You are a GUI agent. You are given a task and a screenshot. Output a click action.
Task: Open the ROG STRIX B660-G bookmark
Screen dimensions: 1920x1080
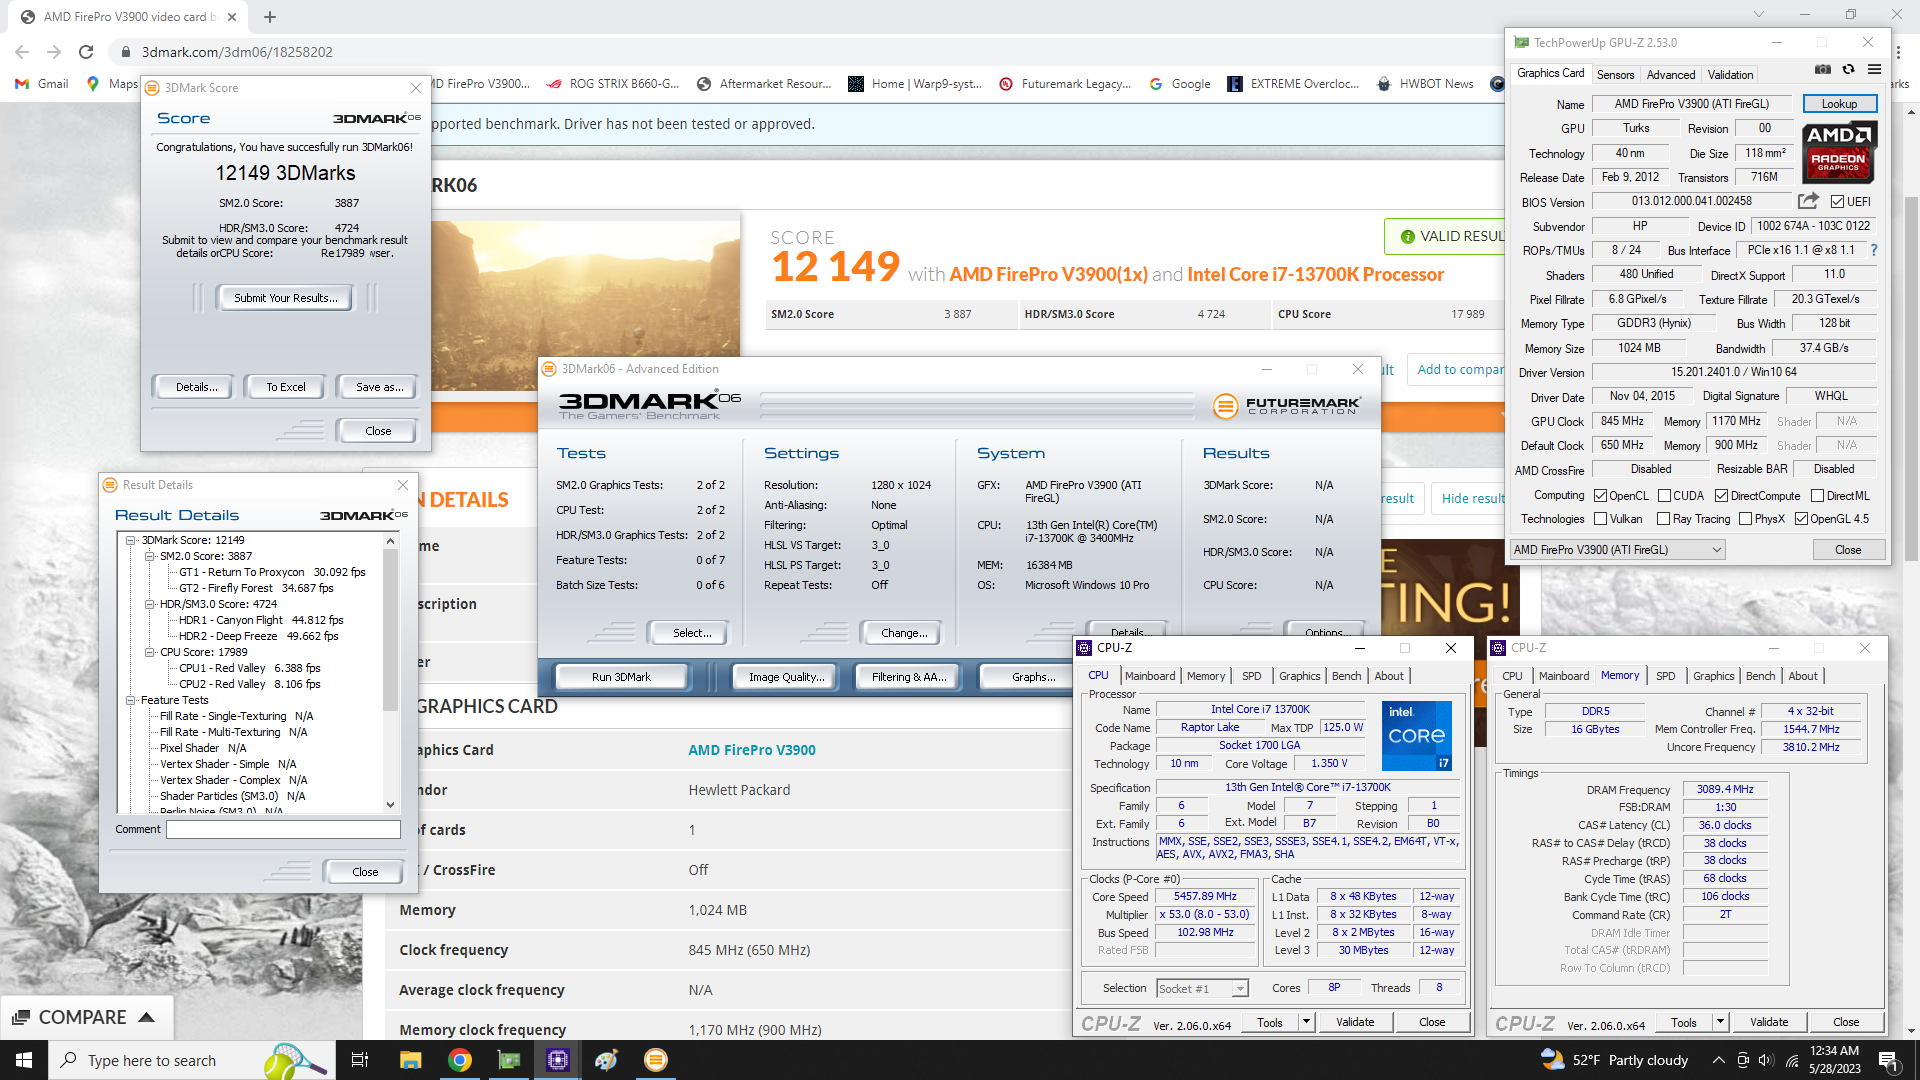(613, 84)
